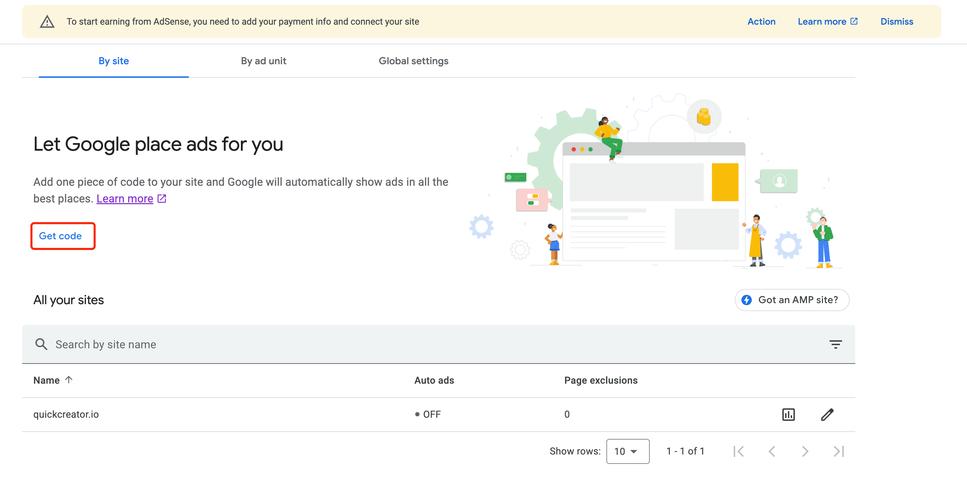The width and height of the screenshot is (967, 500).
Task: Click the sort ascending arrow next to Name
Action: tap(68, 380)
